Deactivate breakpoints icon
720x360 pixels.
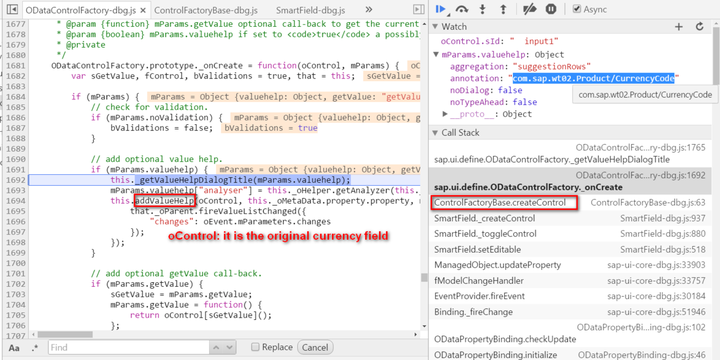530,9
